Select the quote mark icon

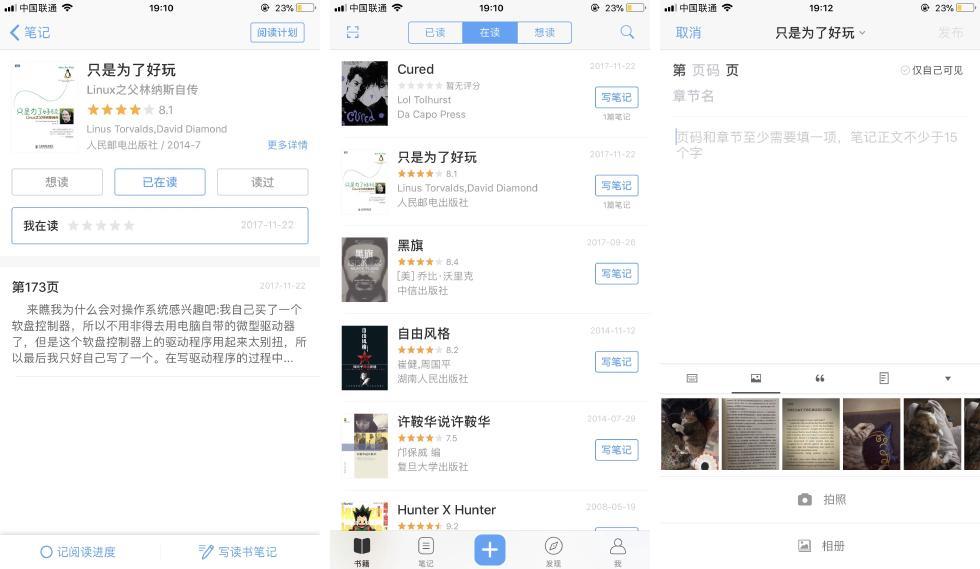point(819,378)
